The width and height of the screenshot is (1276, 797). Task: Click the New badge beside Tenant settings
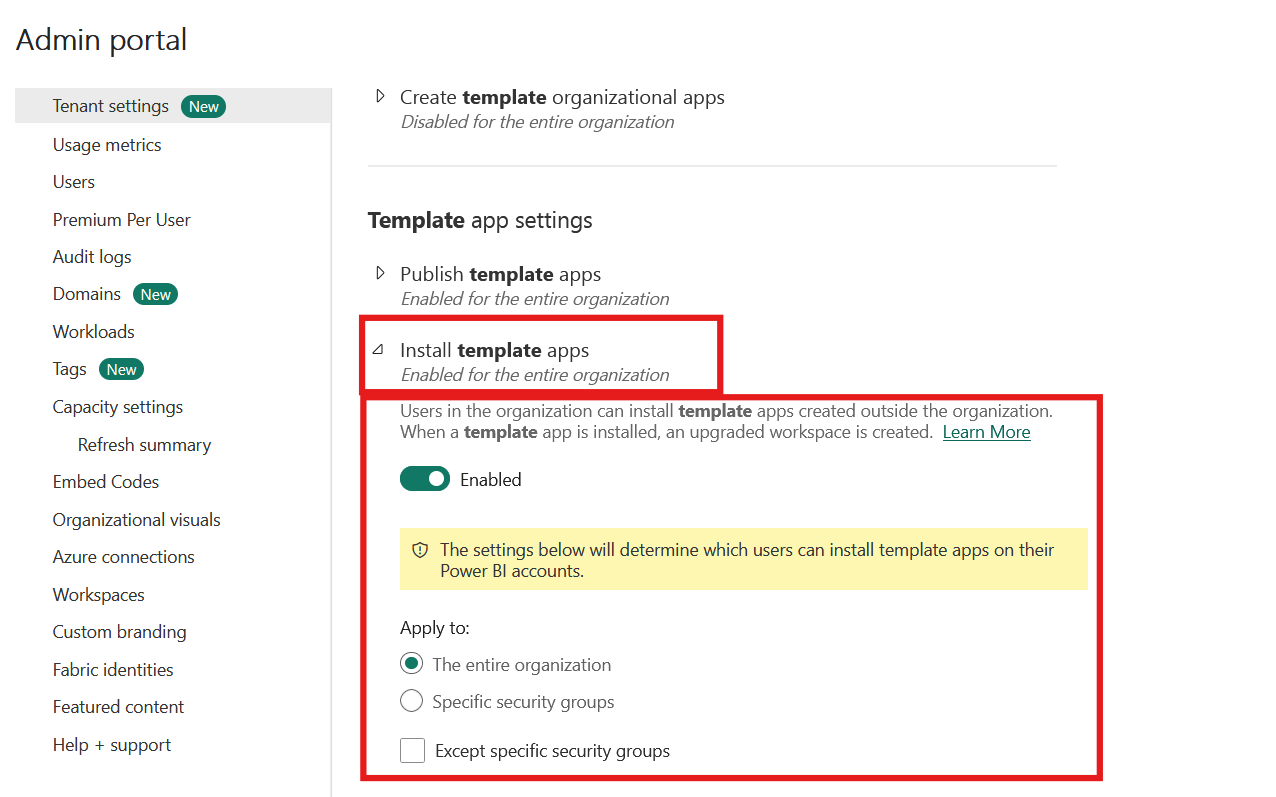[203, 107]
